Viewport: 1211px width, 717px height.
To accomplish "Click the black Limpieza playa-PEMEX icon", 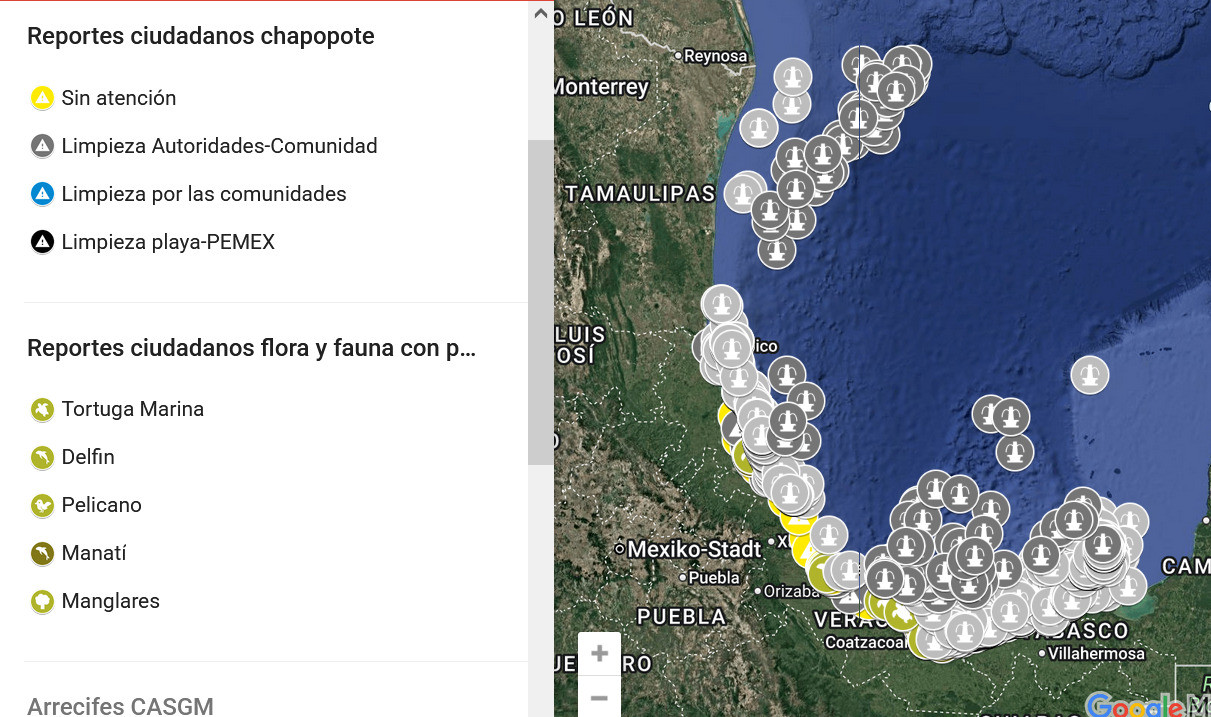I will click(x=42, y=242).
